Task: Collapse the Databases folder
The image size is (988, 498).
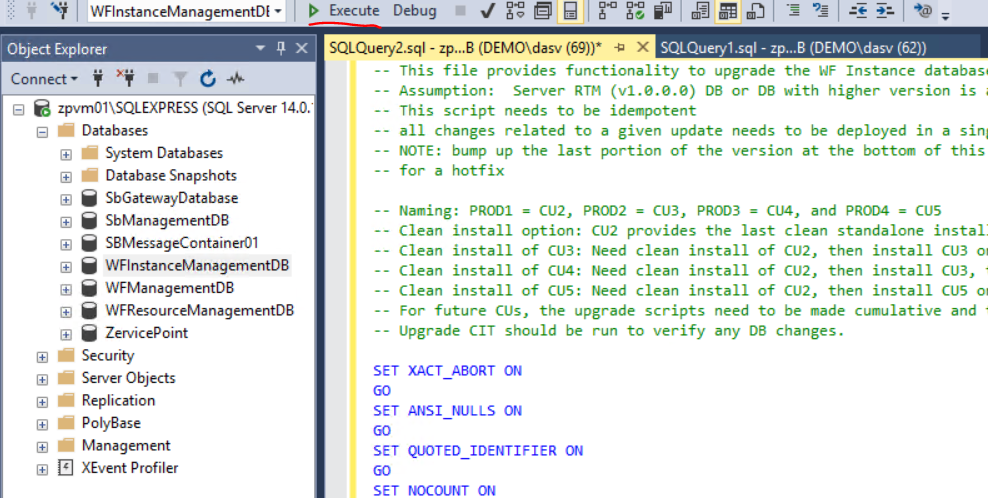Action: [x=42, y=131]
